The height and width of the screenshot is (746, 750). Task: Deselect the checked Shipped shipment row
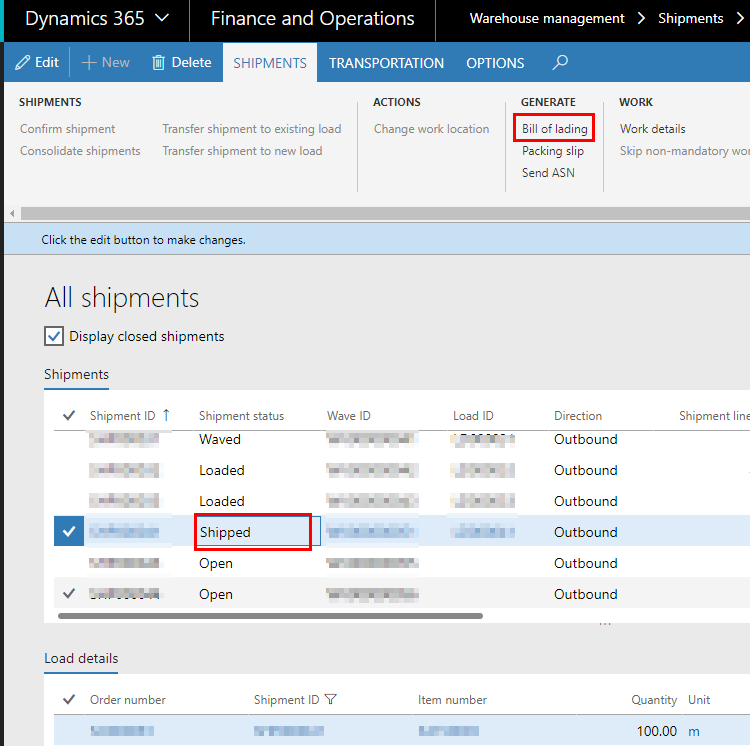(69, 532)
